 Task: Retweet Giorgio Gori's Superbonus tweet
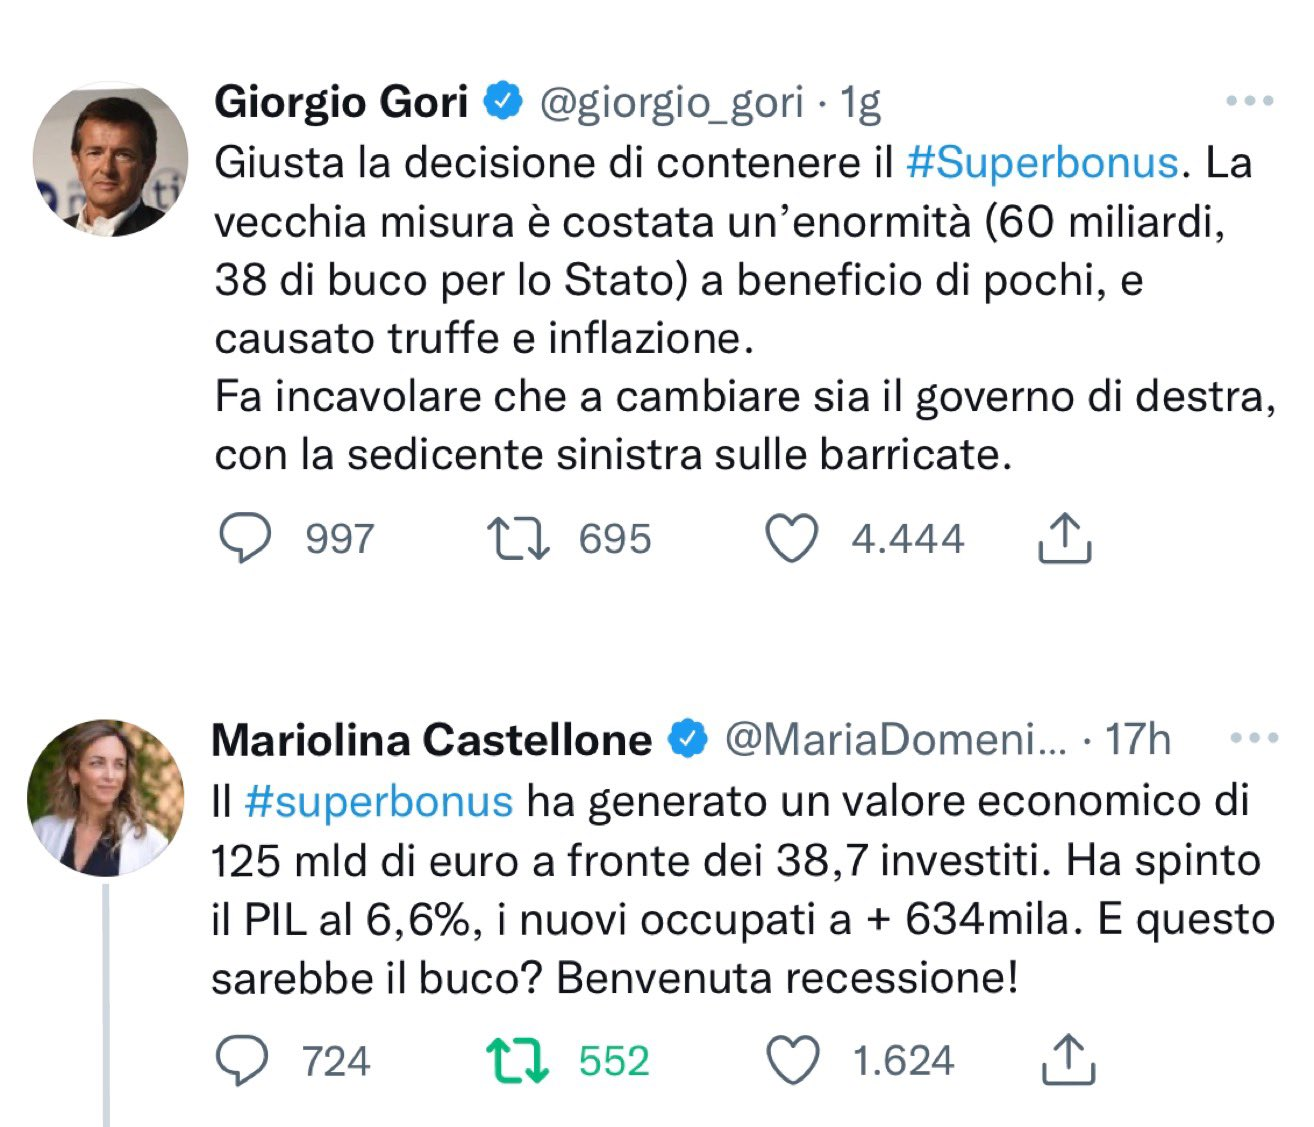tap(518, 538)
